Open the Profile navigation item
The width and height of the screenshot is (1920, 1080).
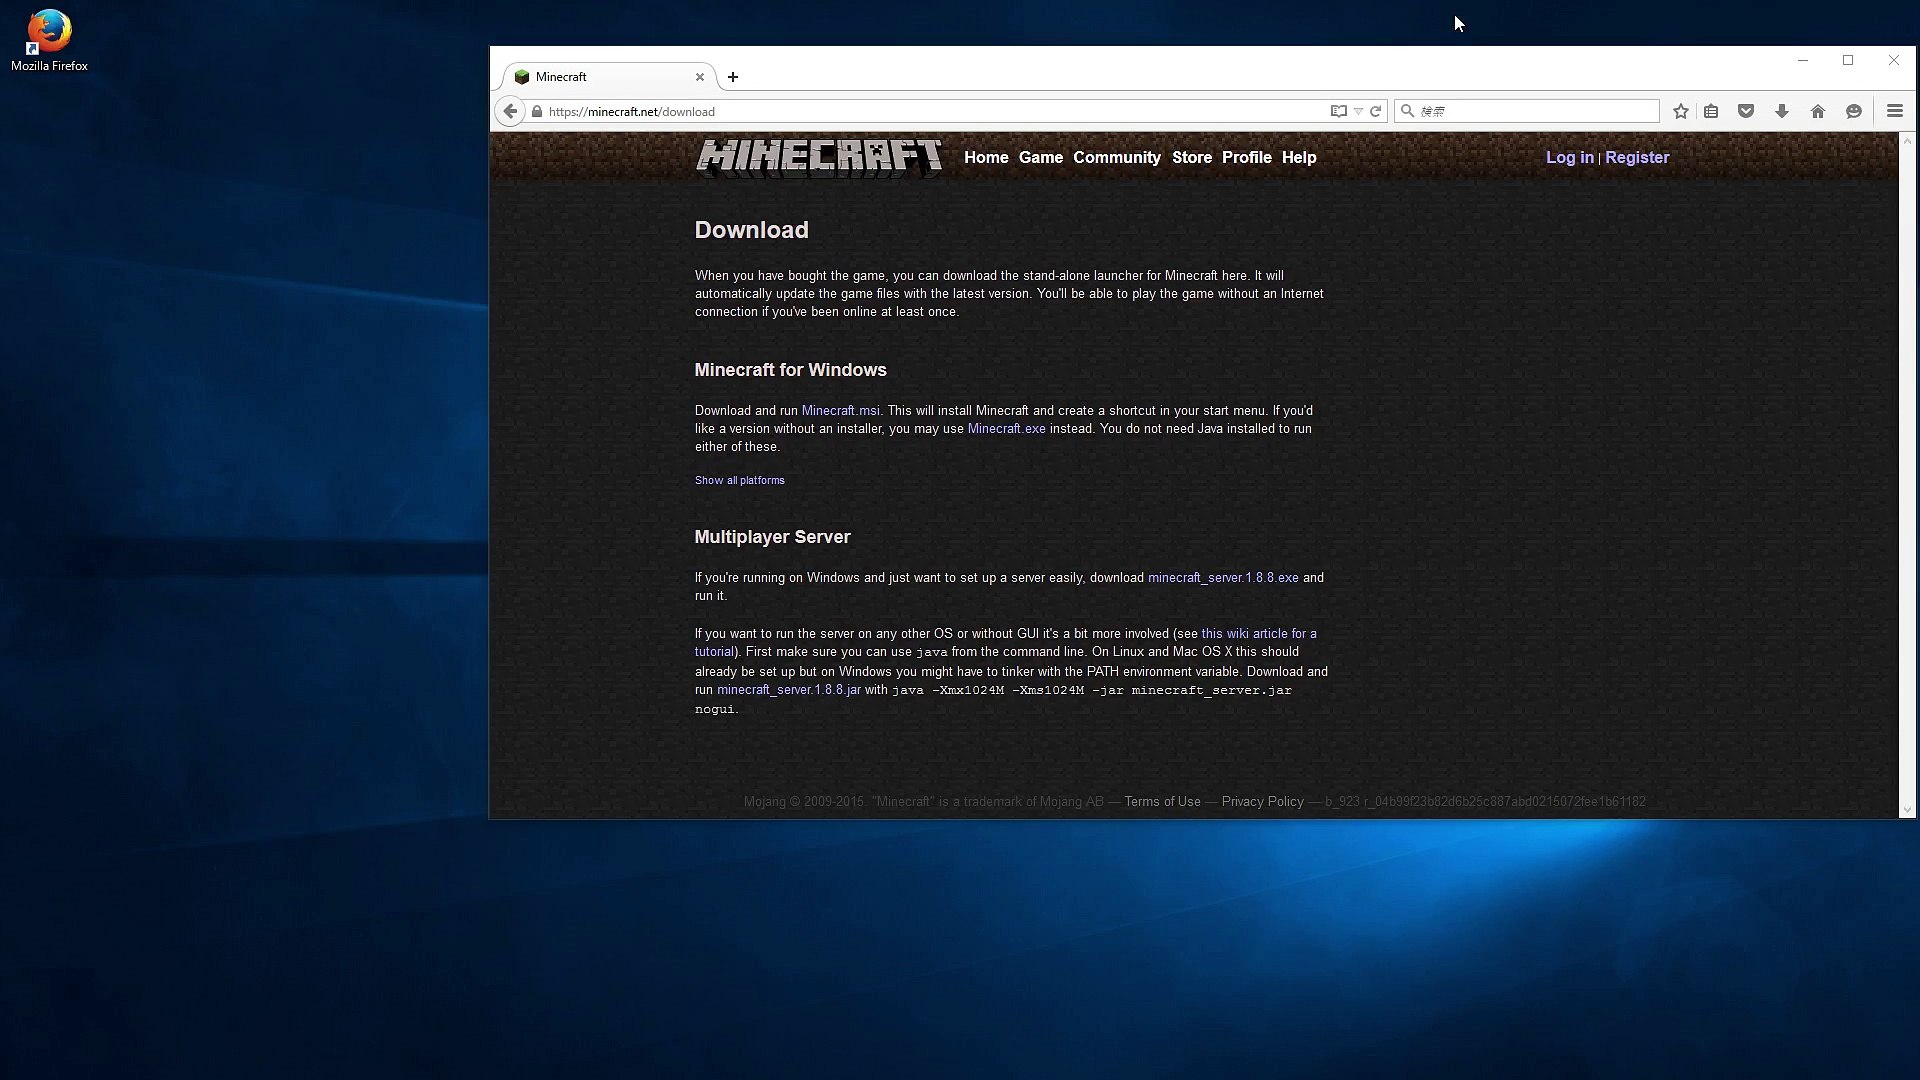1247,158
